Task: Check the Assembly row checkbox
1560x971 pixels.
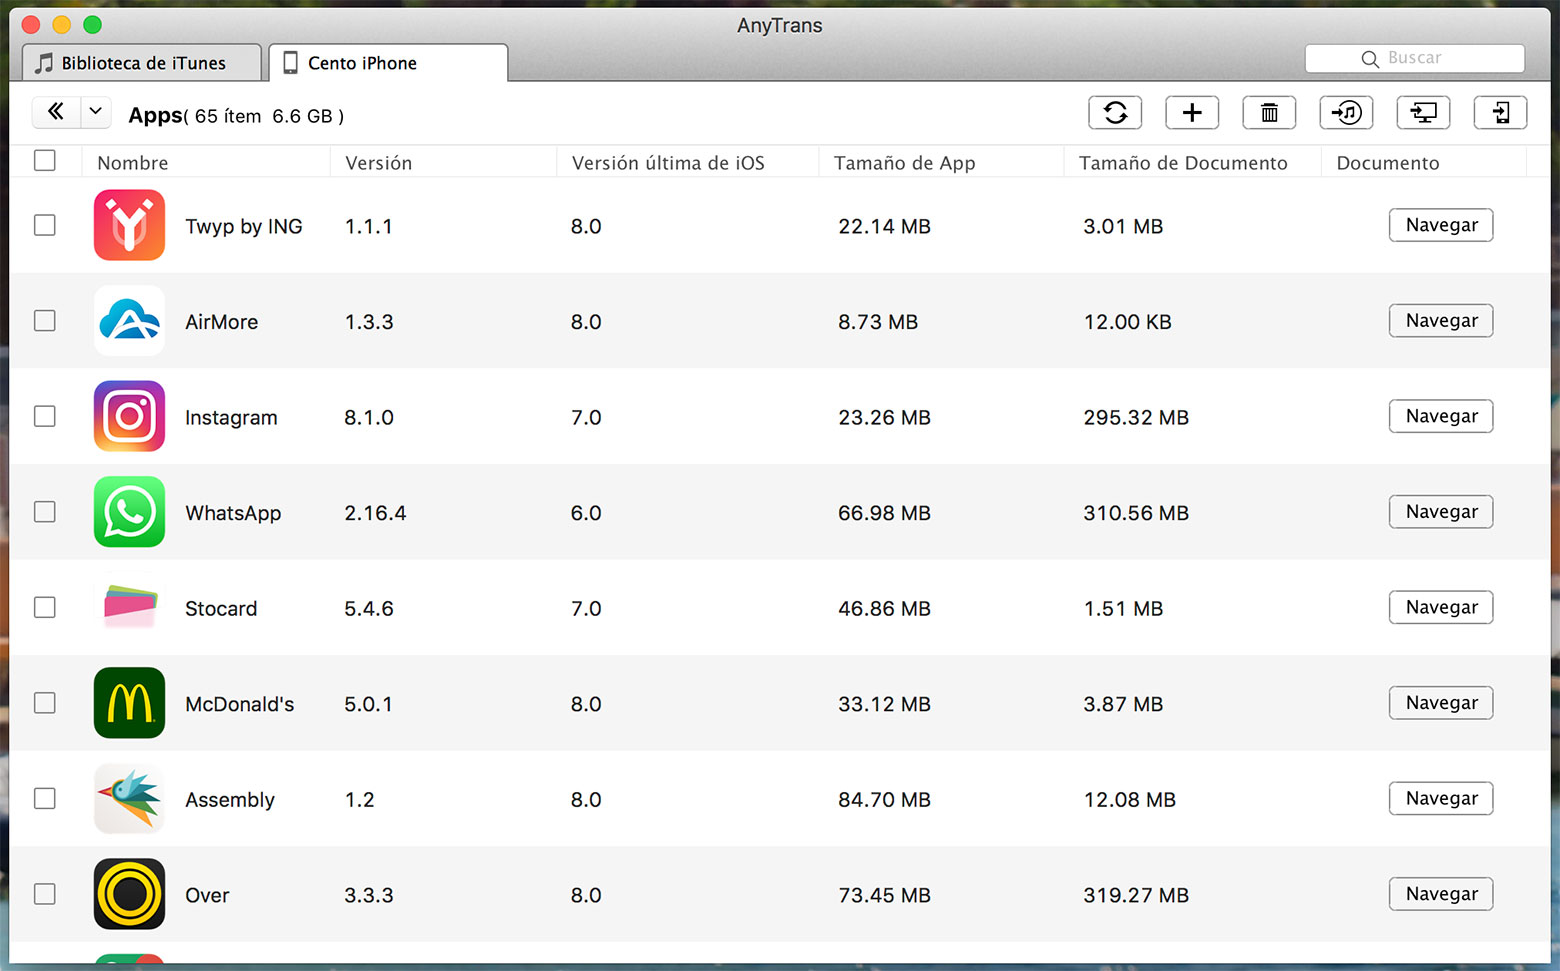Action: 45,798
